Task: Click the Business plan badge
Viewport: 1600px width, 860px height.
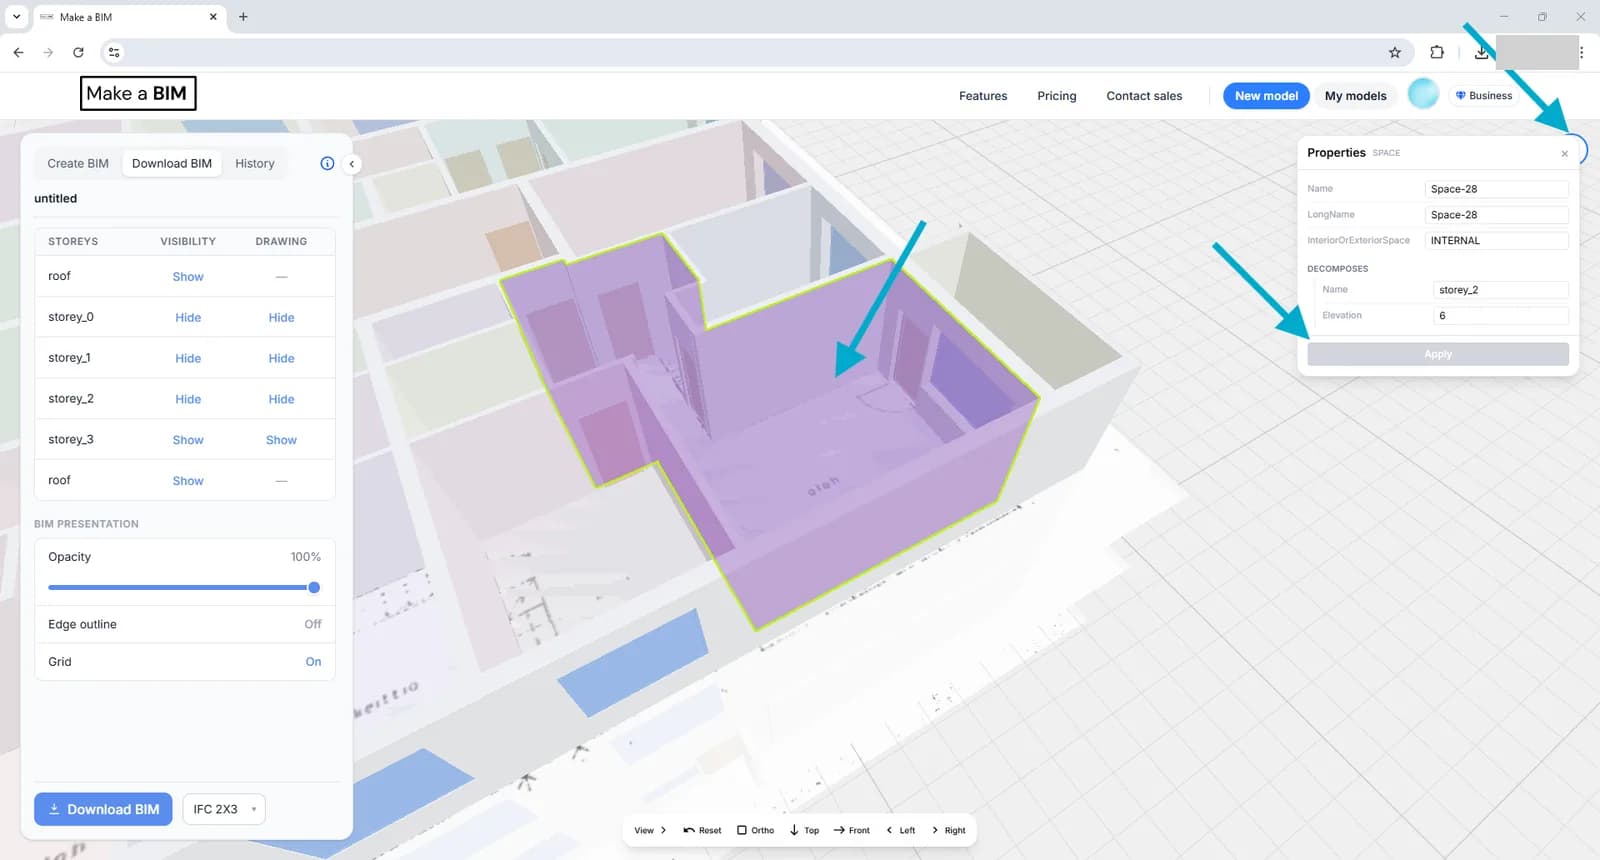Action: pyautogui.click(x=1484, y=96)
